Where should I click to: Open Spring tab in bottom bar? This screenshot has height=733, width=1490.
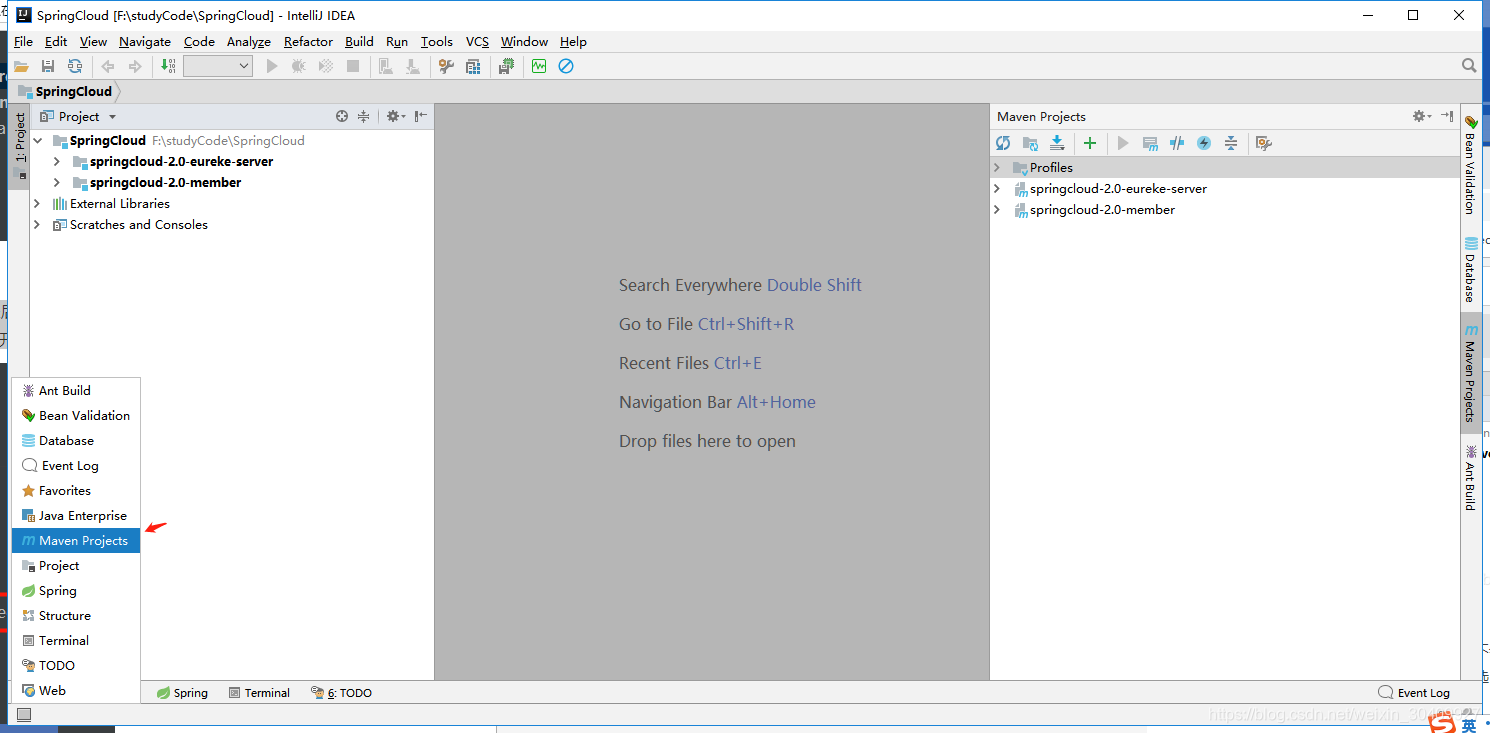point(182,692)
